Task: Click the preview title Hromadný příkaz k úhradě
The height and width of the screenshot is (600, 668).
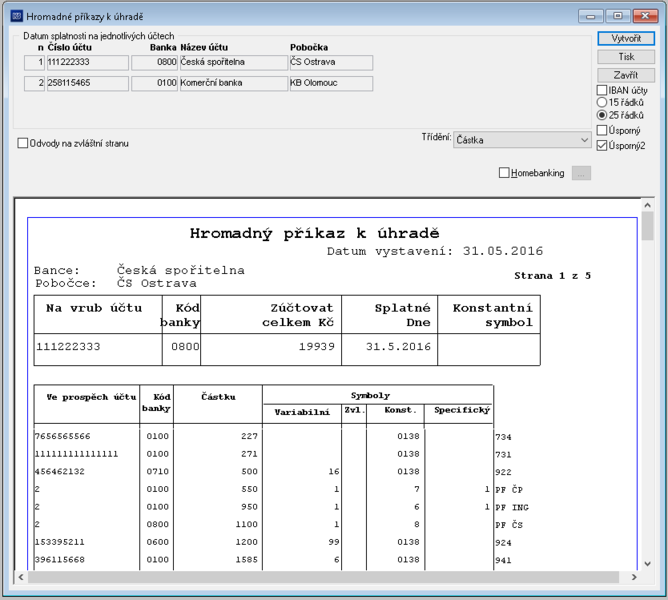Action: [x=314, y=234]
